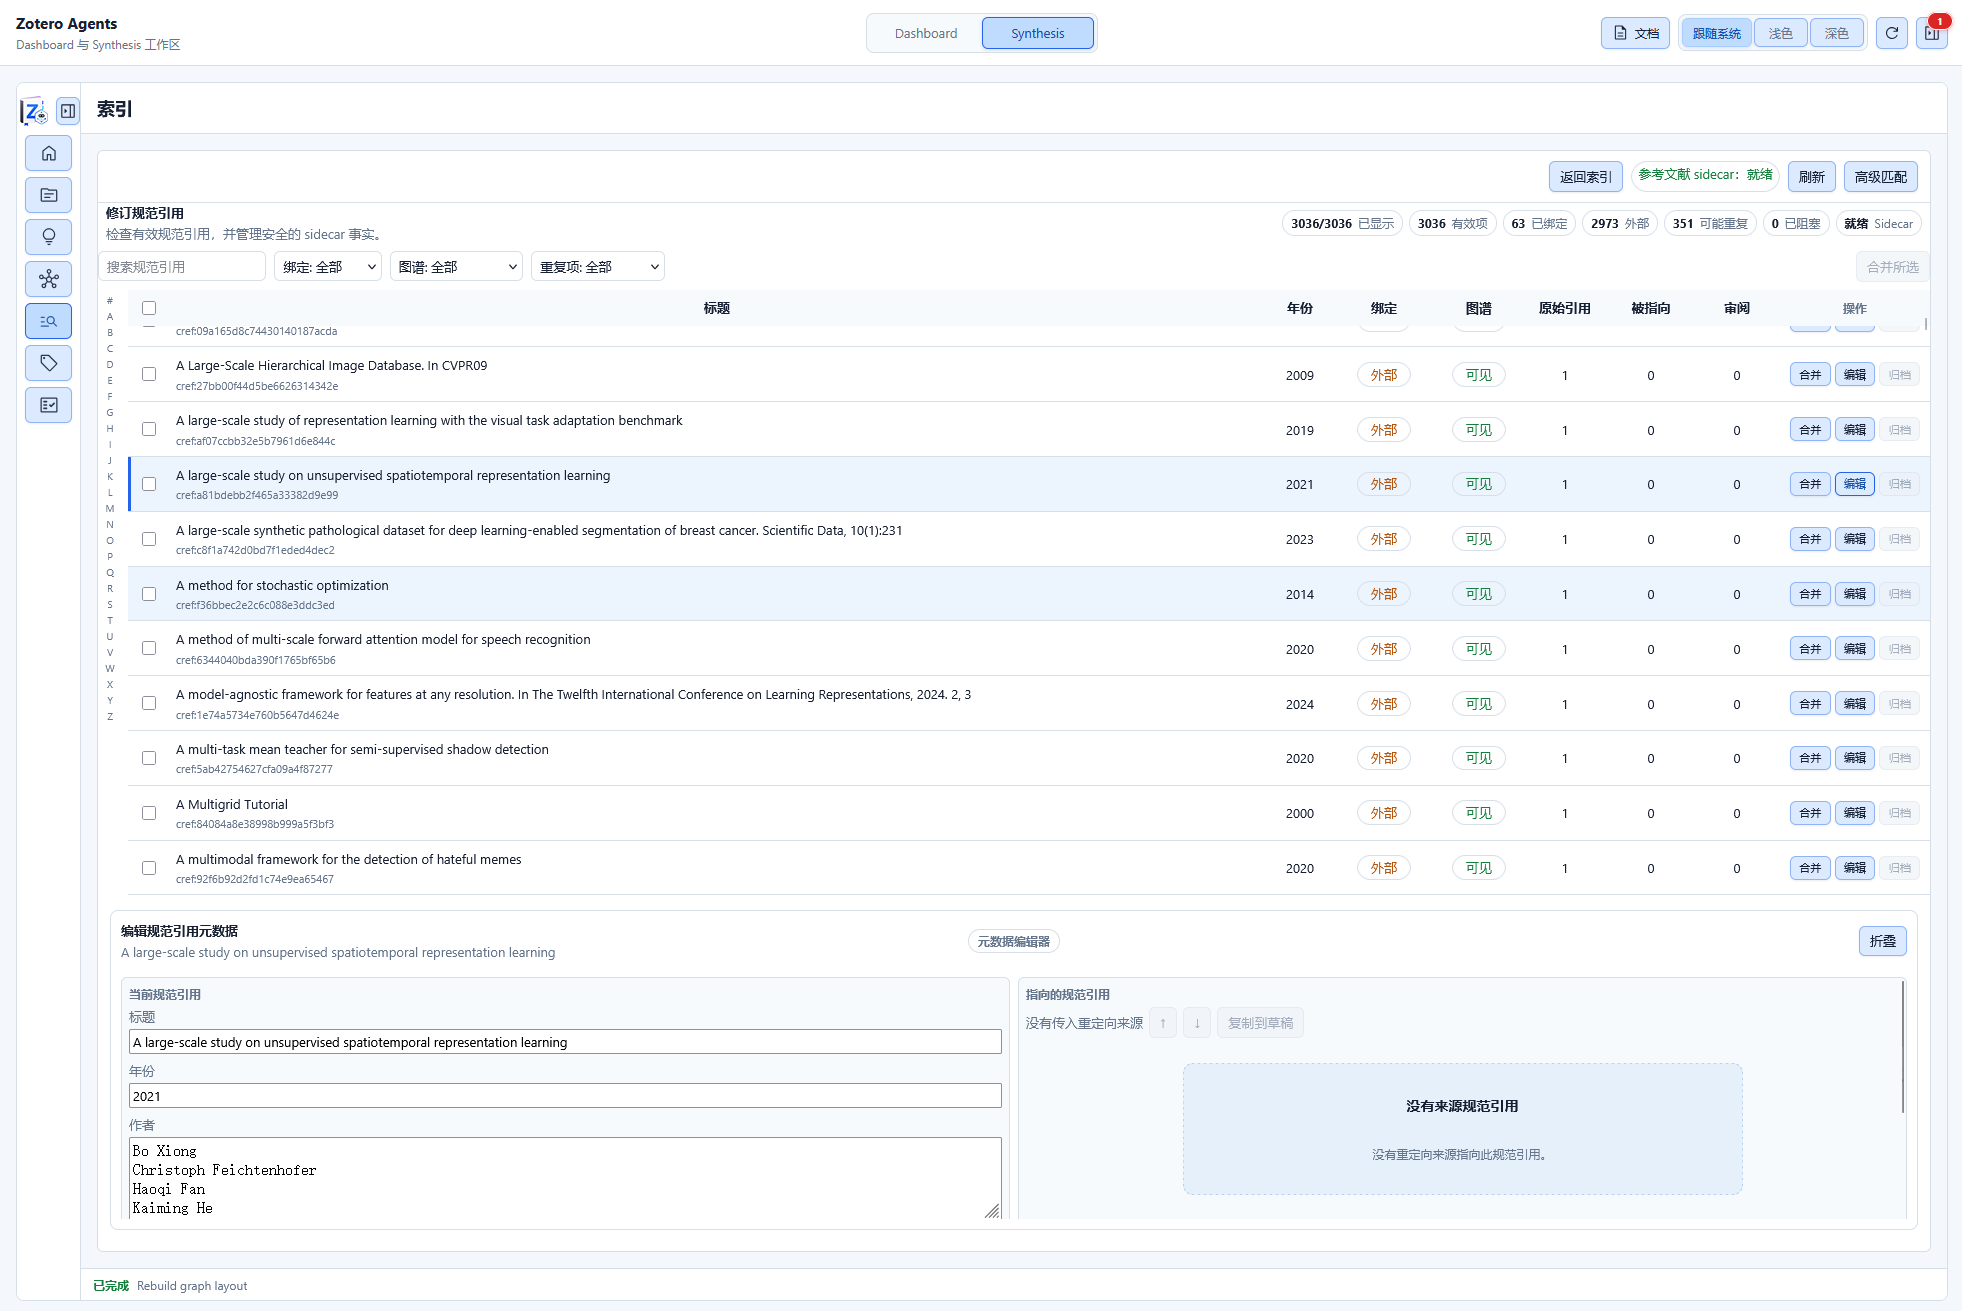Open the 绑定 filter dropdown
The height and width of the screenshot is (1311, 1962).
click(328, 267)
